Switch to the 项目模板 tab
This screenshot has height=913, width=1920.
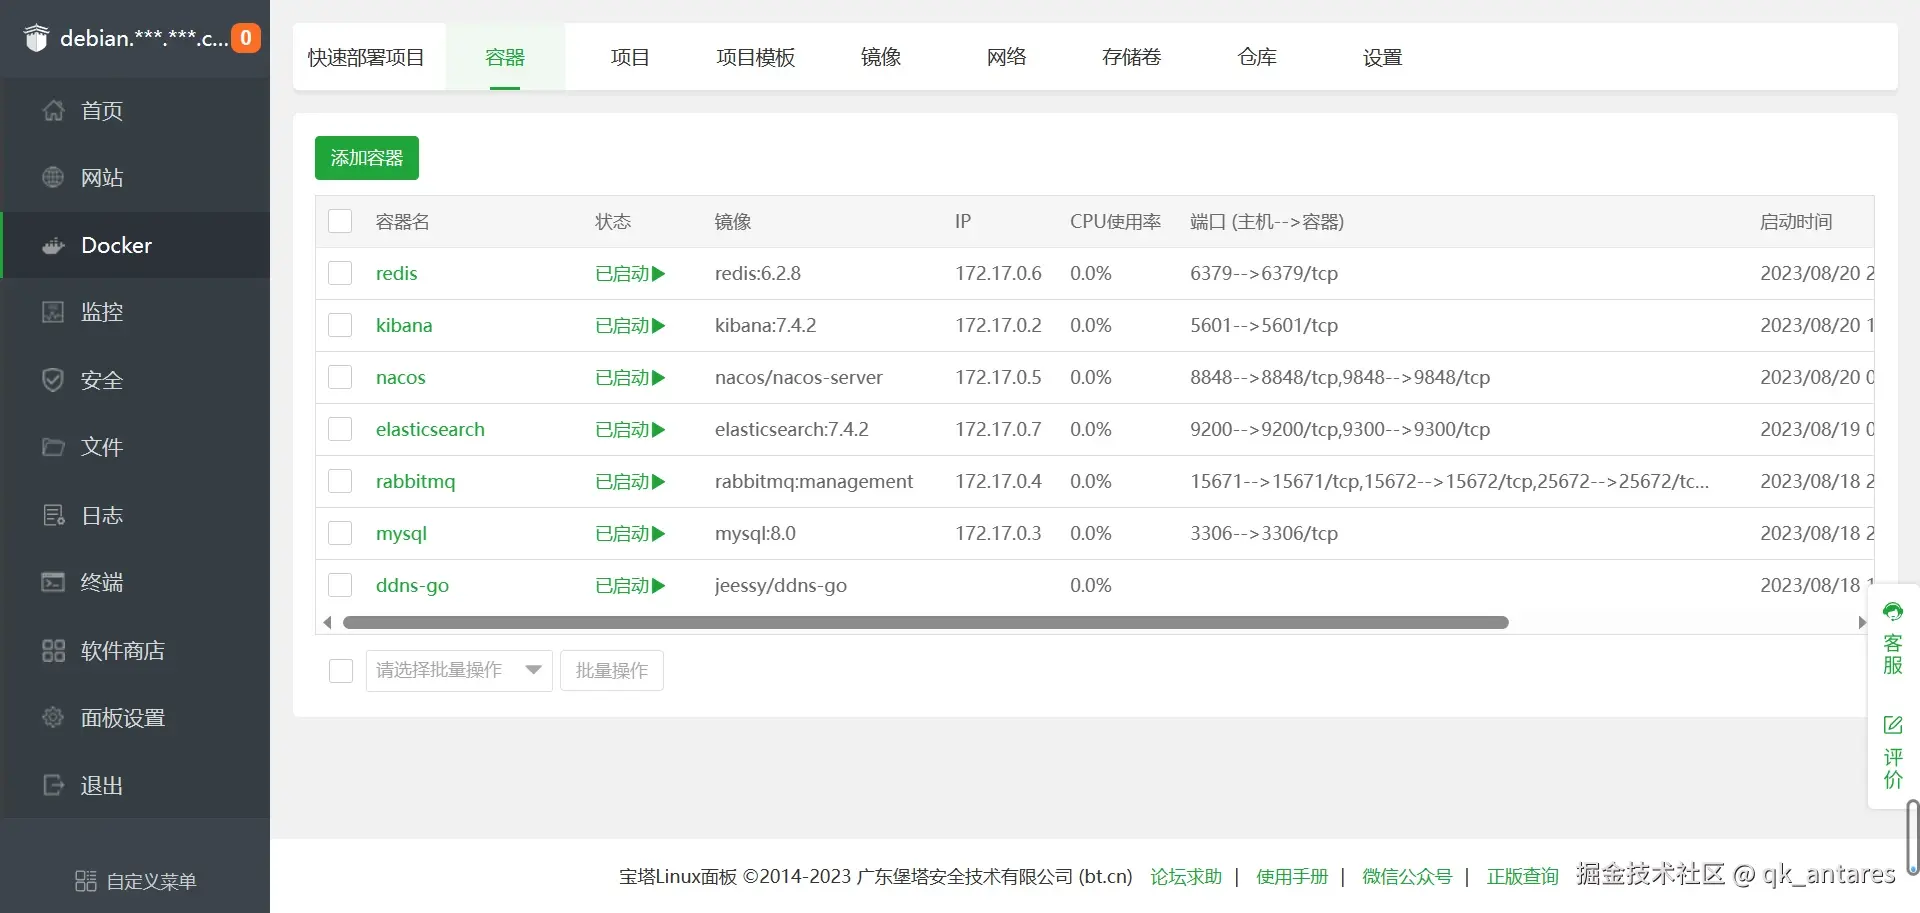point(755,57)
